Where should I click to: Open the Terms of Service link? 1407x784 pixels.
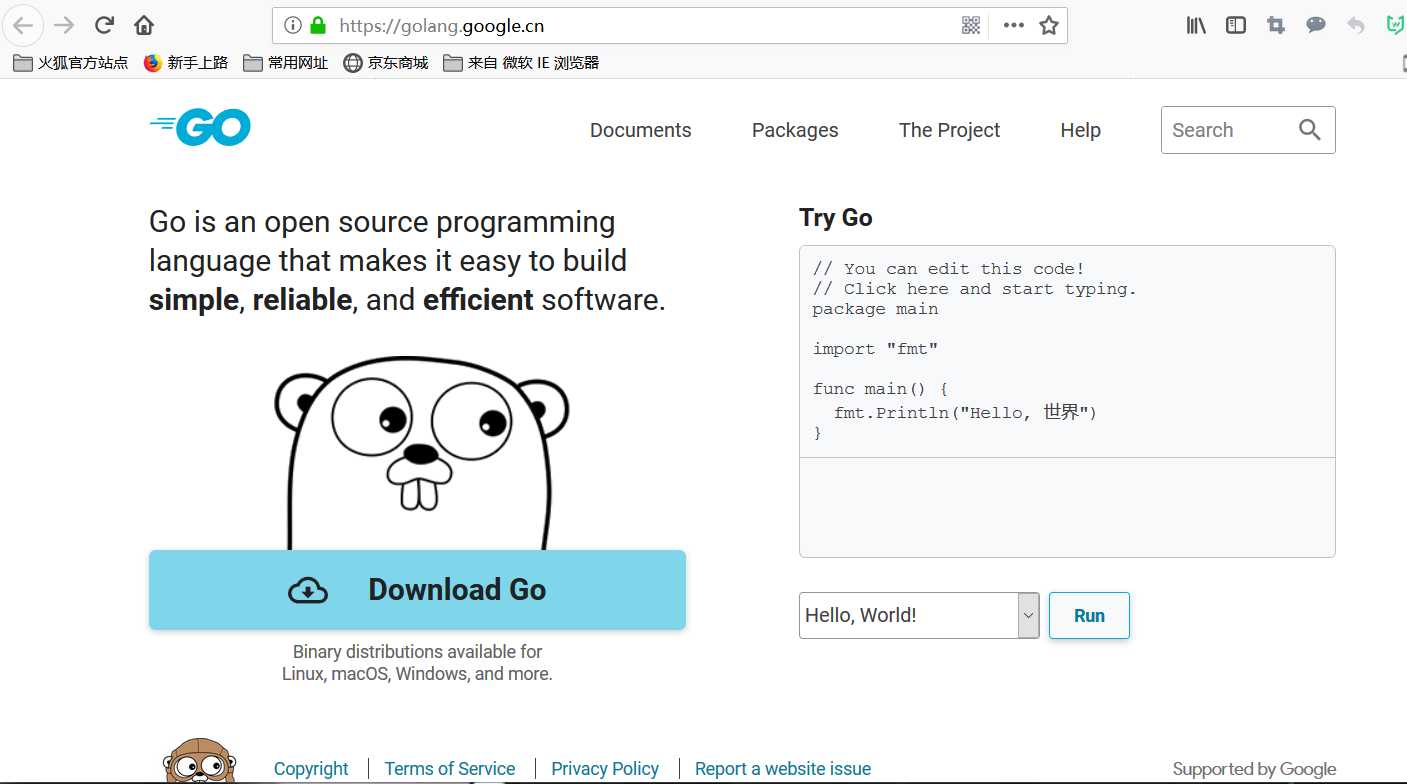coord(450,769)
